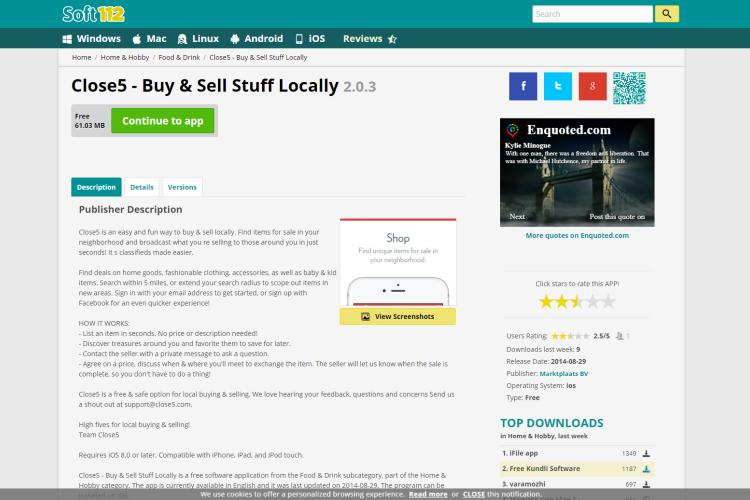Image resolution: width=750 pixels, height=500 pixels.
Task: Open varamozhi in top downloads
Action: point(527,484)
